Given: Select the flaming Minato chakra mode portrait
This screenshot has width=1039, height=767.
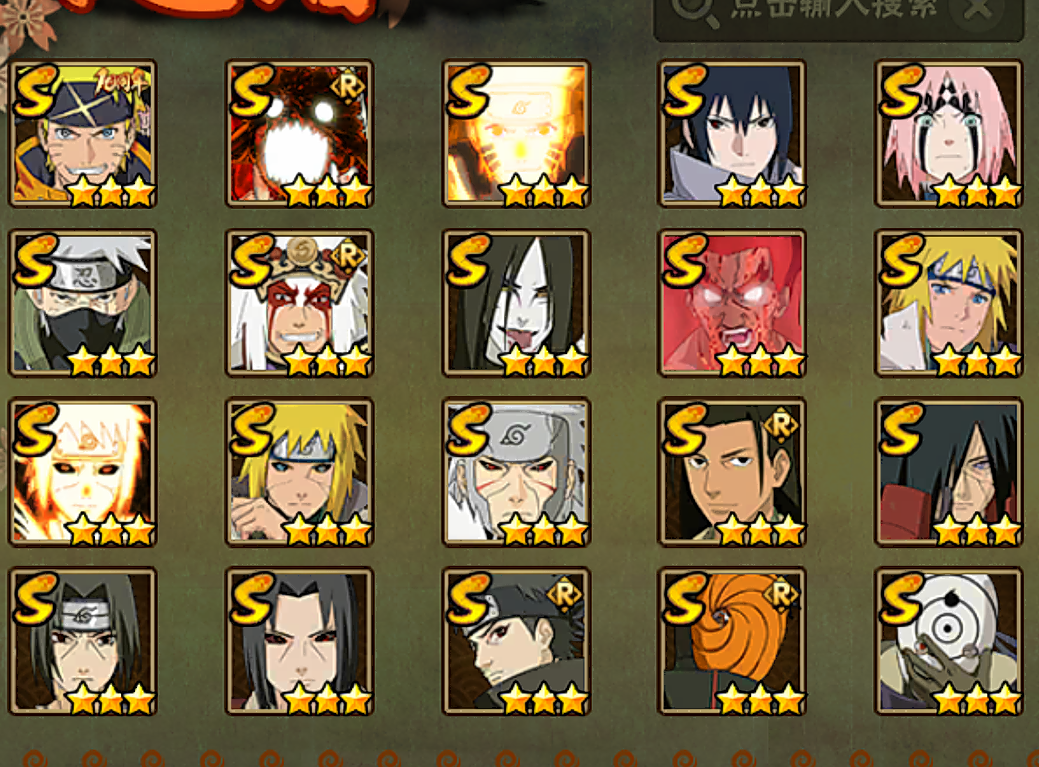Looking at the screenshot, I should 83,472.
